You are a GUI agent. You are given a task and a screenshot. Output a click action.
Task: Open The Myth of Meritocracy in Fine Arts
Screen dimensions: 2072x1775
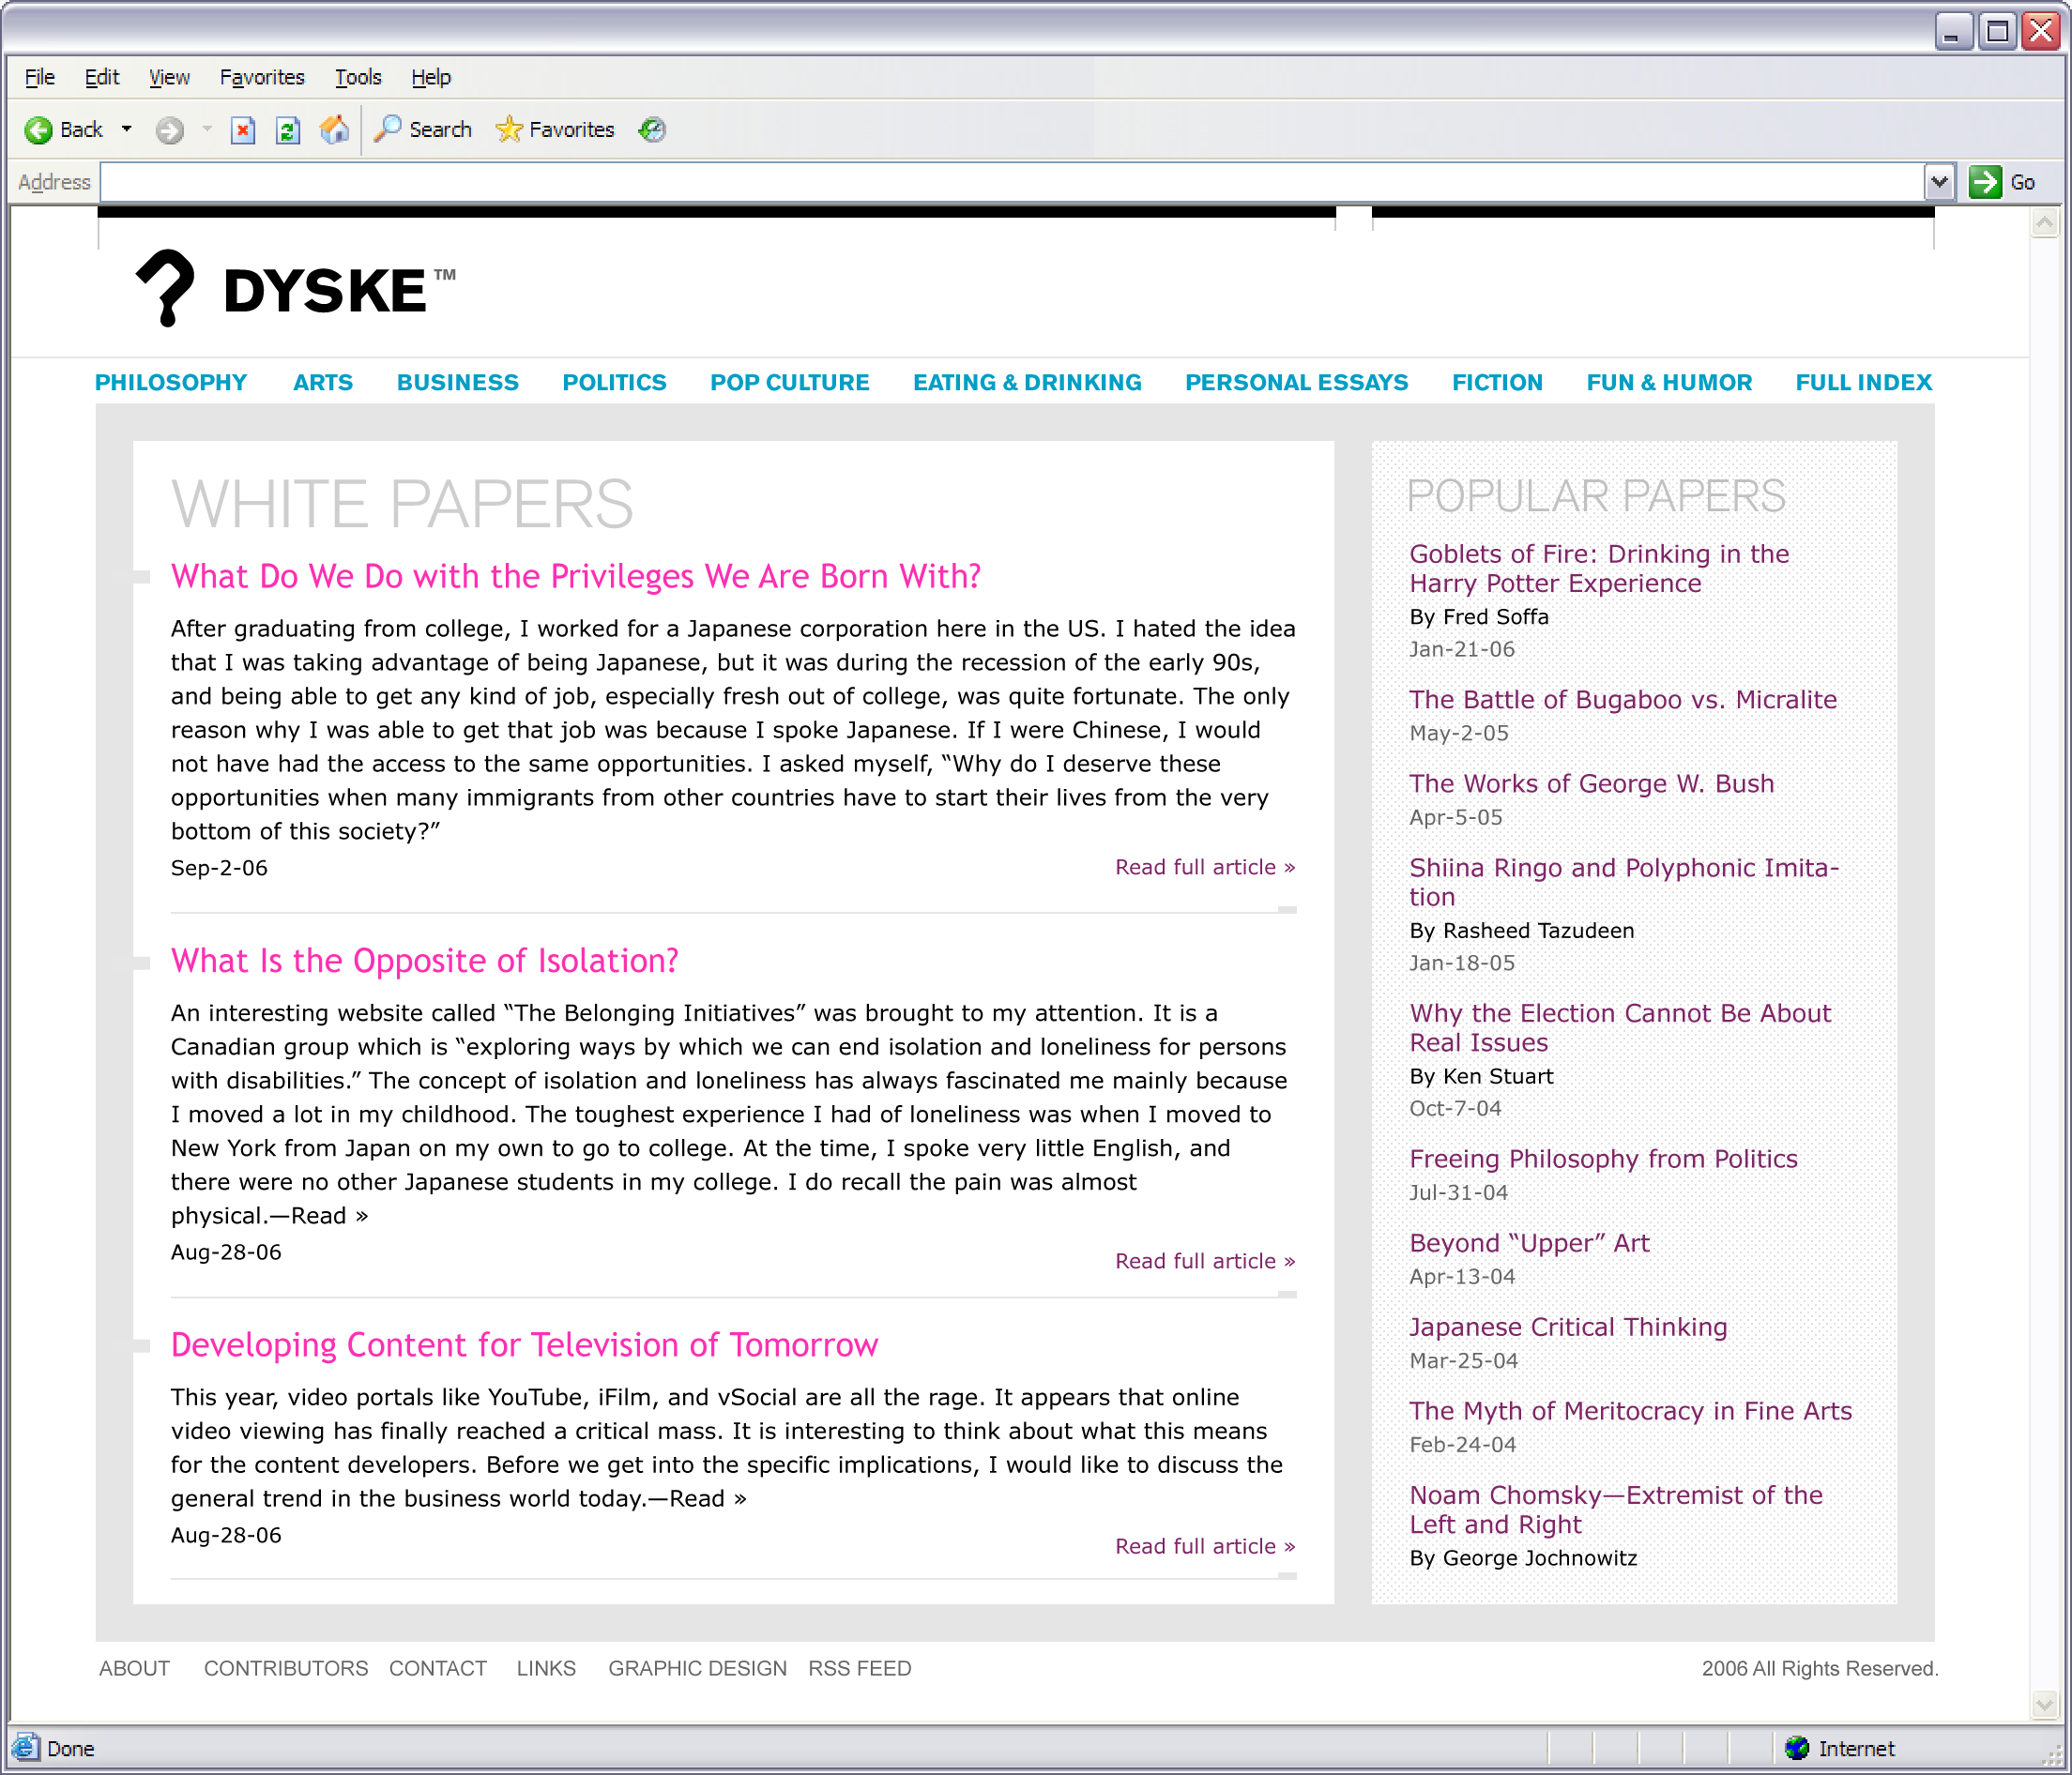[x=1631, y=1410]
